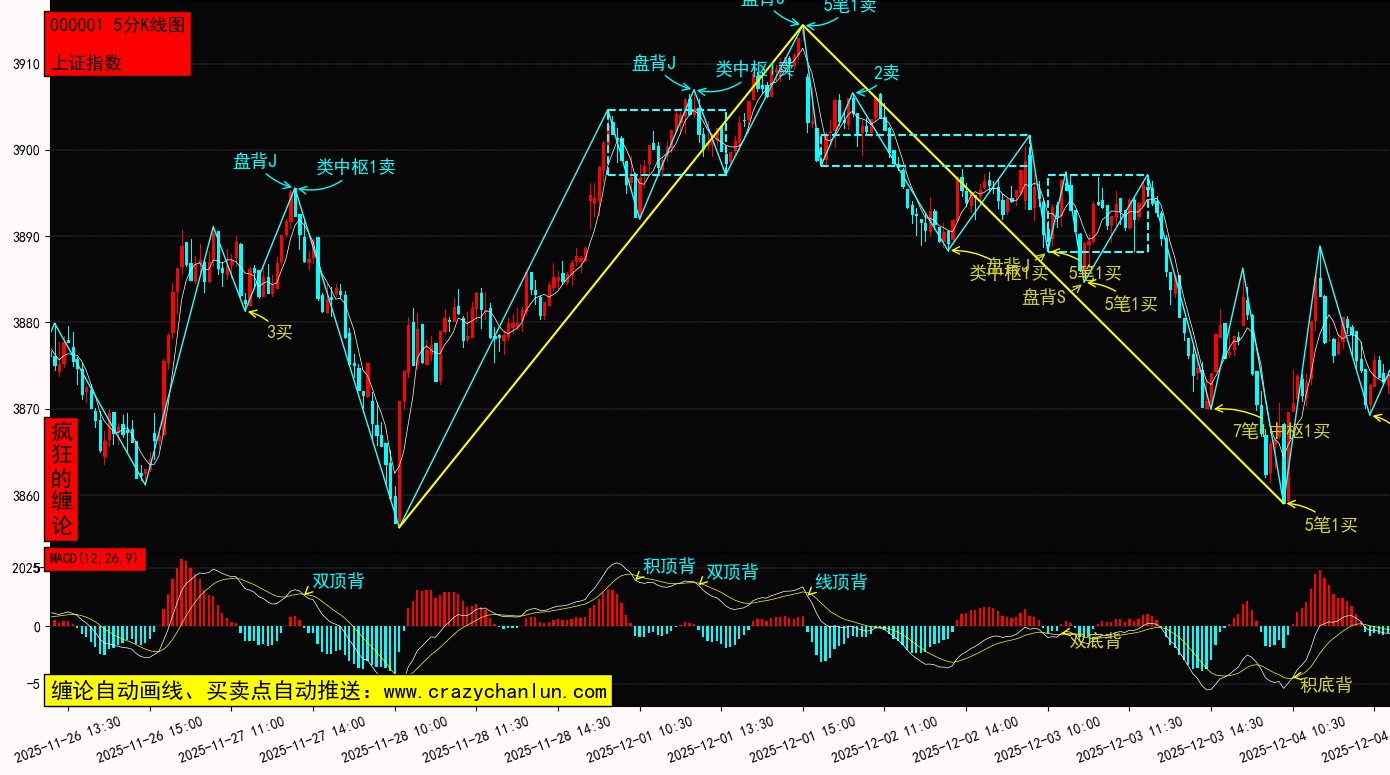The width and height of the screenshot is (1390, 775).
Task: Select the 双底背 label in MACD panel
Action: tap(1095, 641)
